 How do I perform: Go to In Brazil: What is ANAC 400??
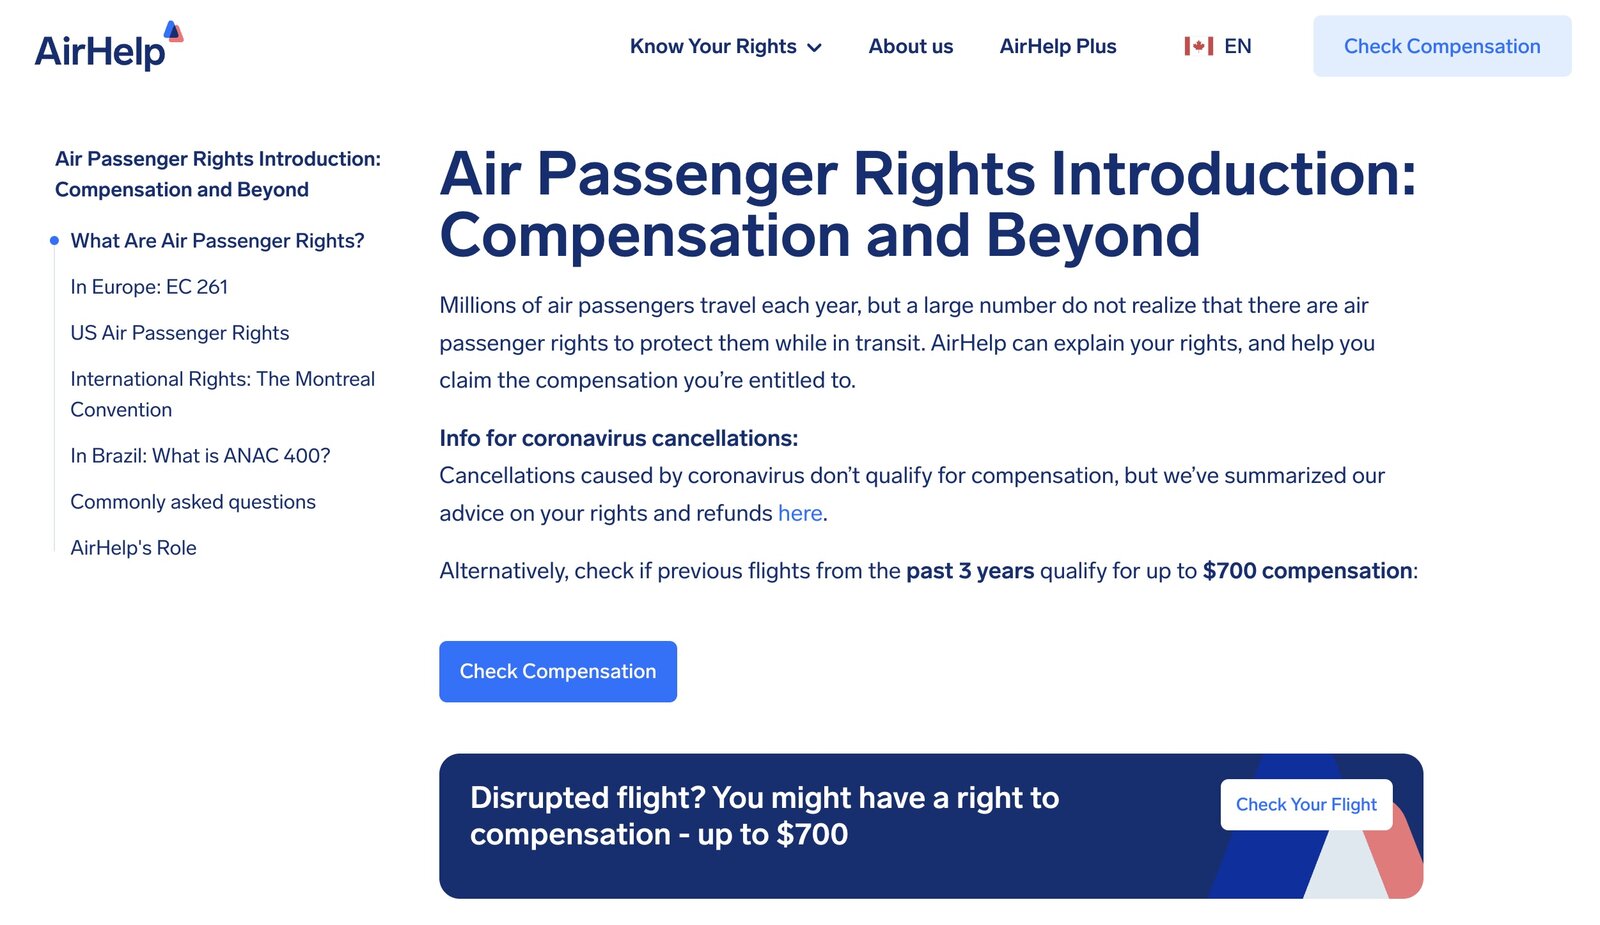[x=200, y=456]
